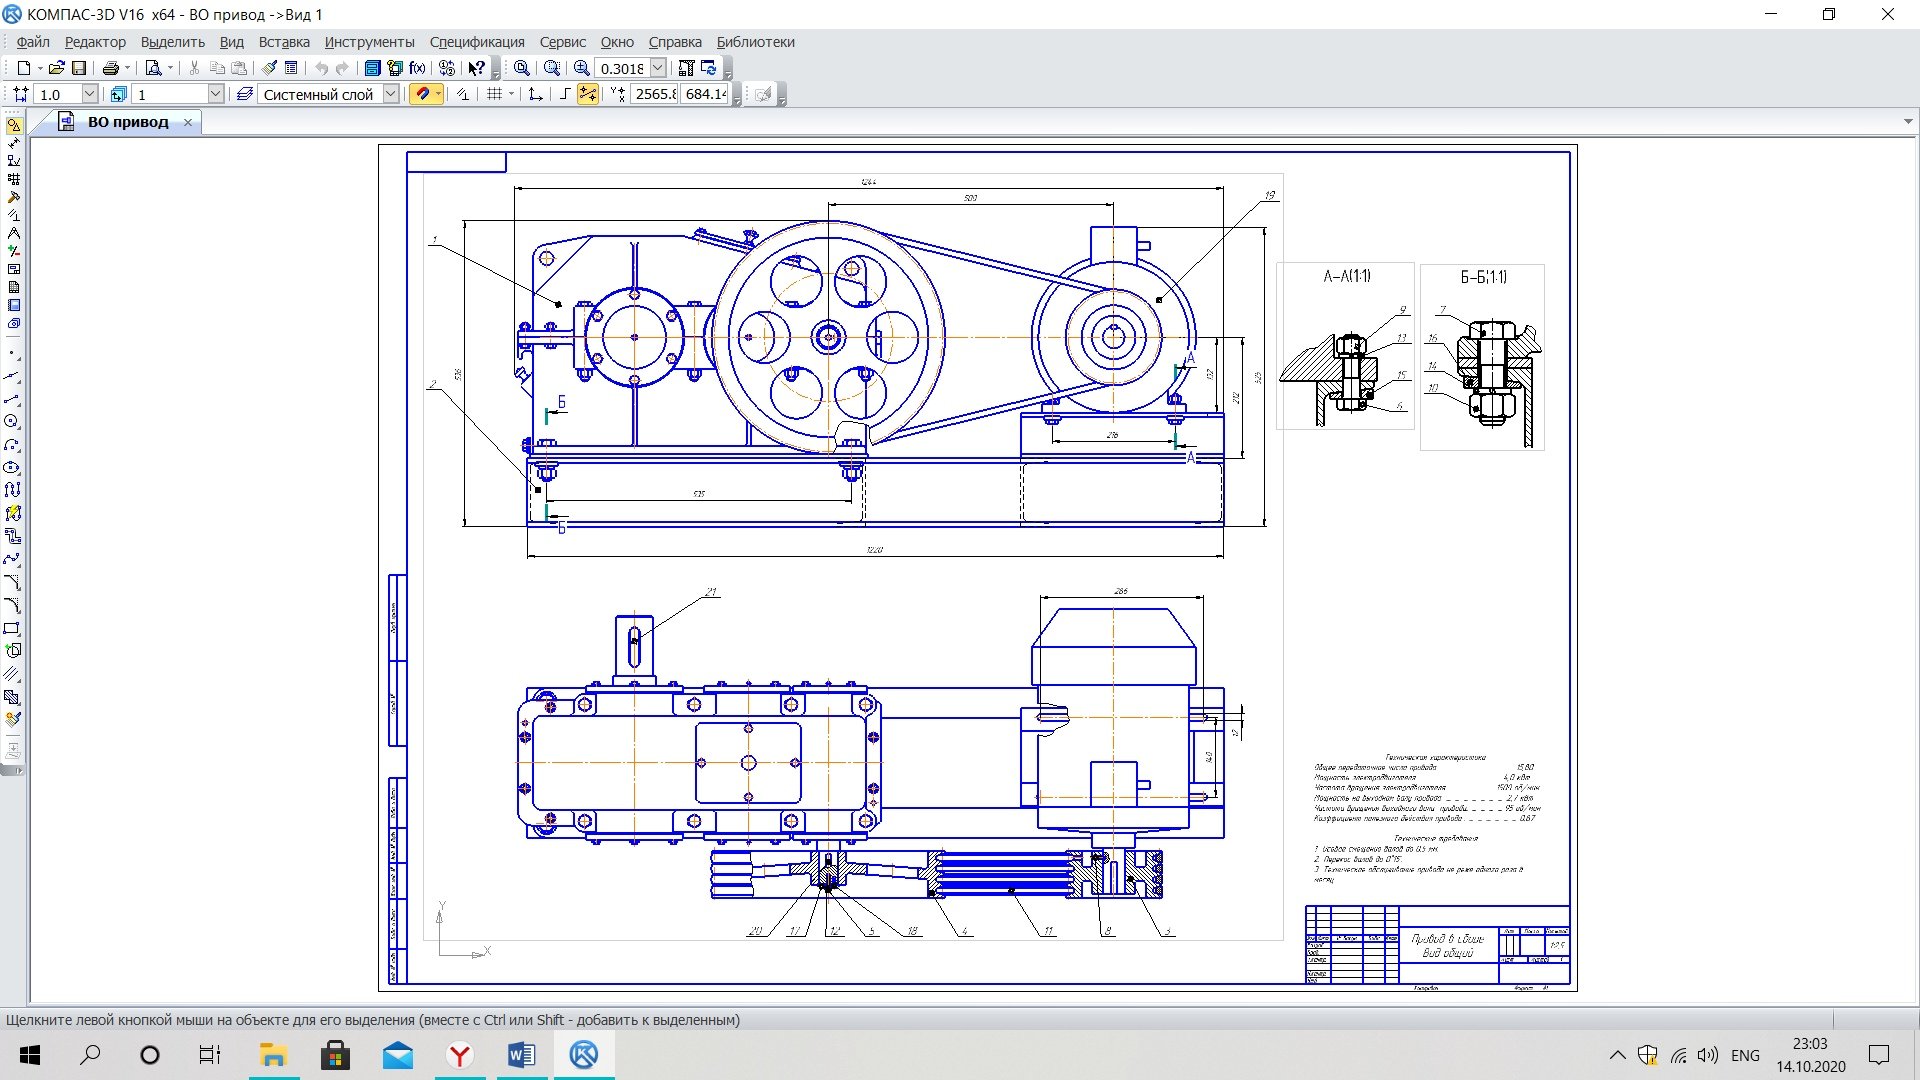The image size is (1920, 1080).
Task: Expand the view number dropdown showing 1
Action: (215, 94)
